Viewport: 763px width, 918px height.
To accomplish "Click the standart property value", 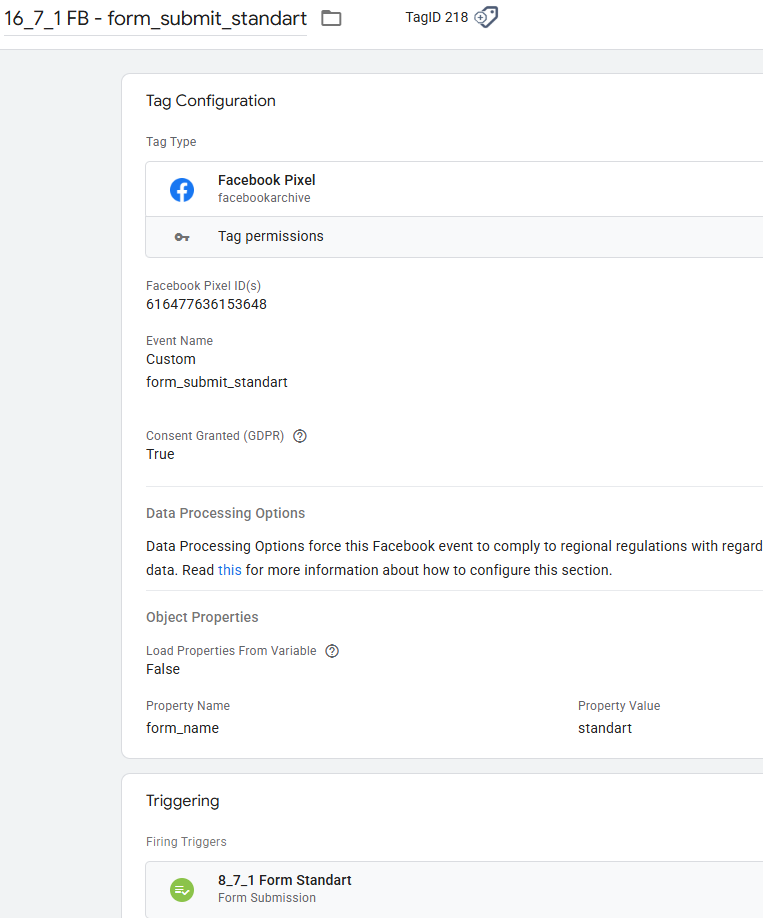I will [x=605, y=728].
